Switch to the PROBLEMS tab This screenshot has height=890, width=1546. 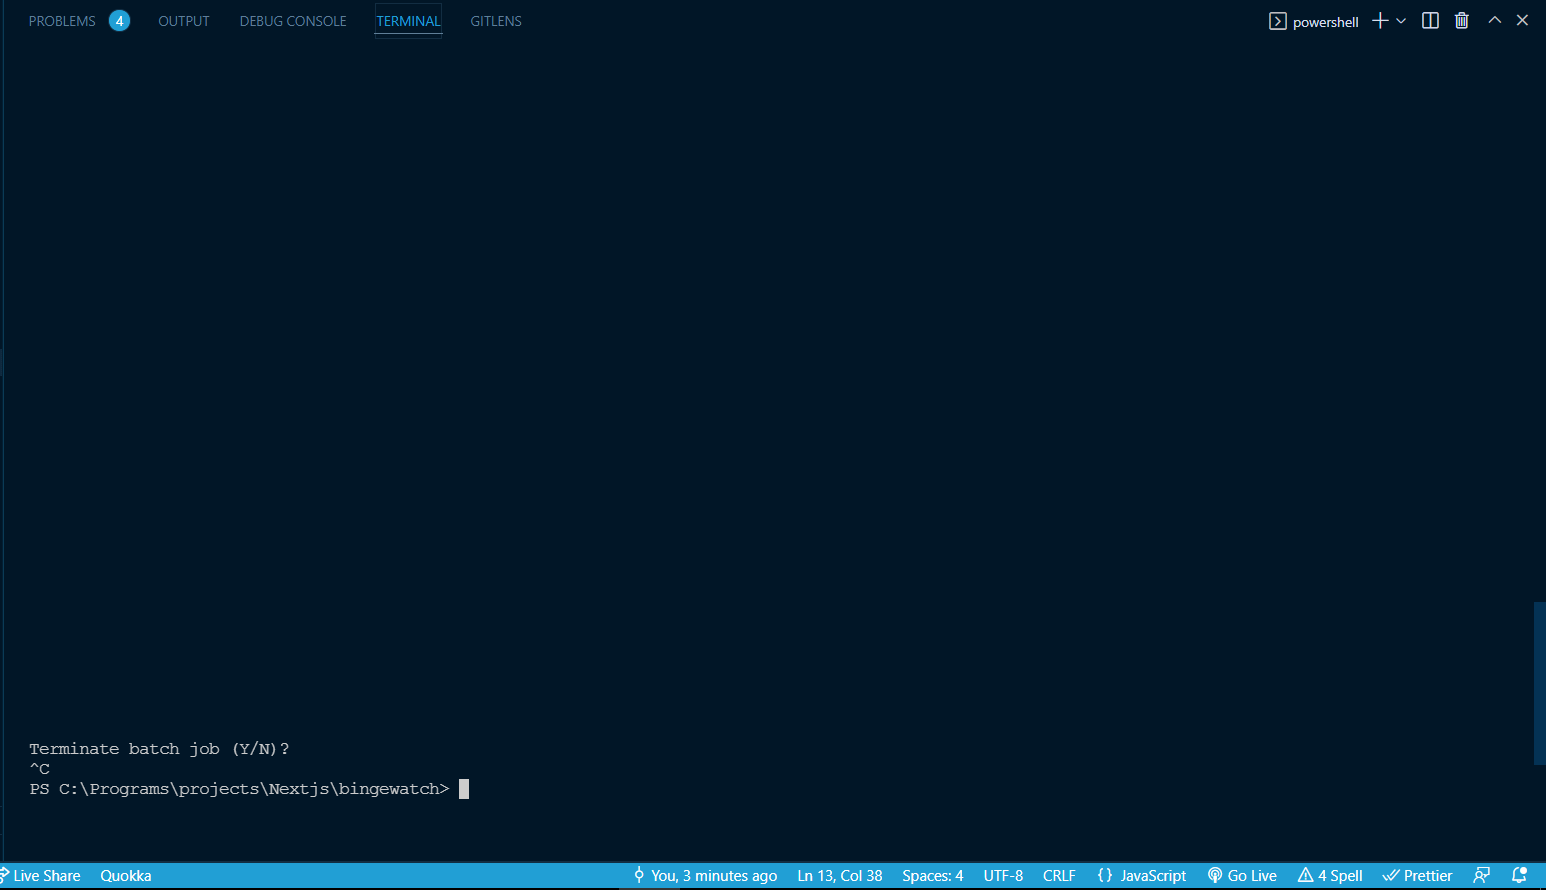point(62,20)
